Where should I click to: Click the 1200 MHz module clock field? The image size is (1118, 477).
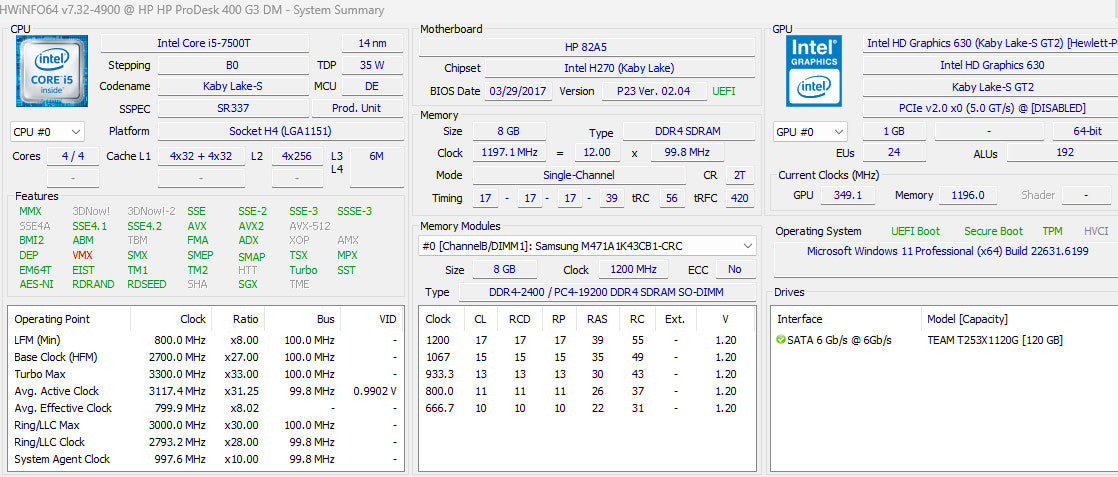[634, 270]
